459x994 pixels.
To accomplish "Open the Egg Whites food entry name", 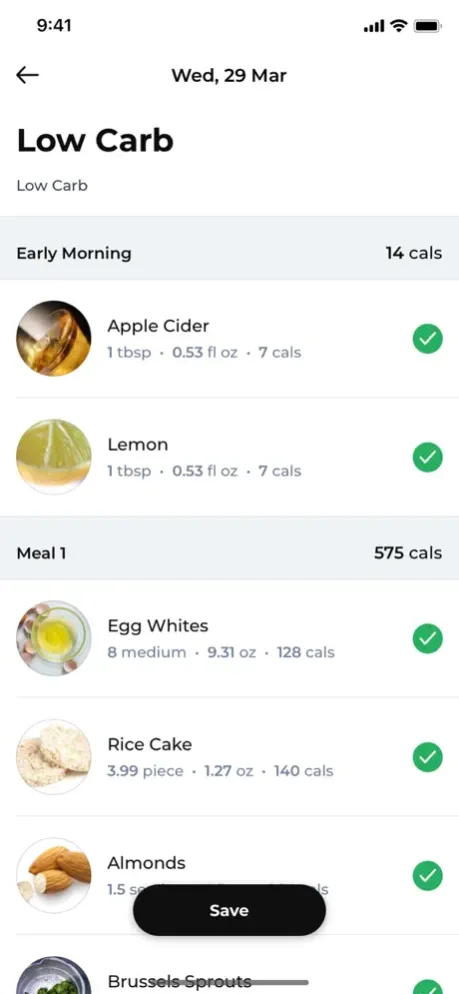I will tap(158, 626).
